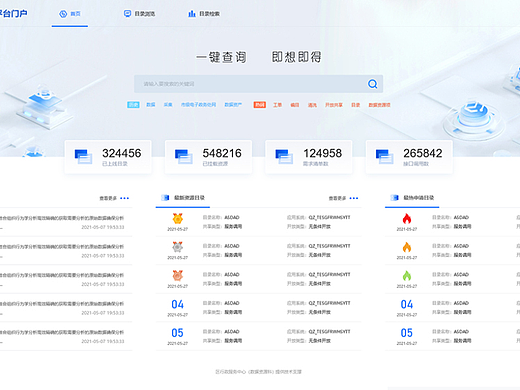Click the red flame top hot icon
The height and width of the screenshot is (390, 520).
(407, 218)
